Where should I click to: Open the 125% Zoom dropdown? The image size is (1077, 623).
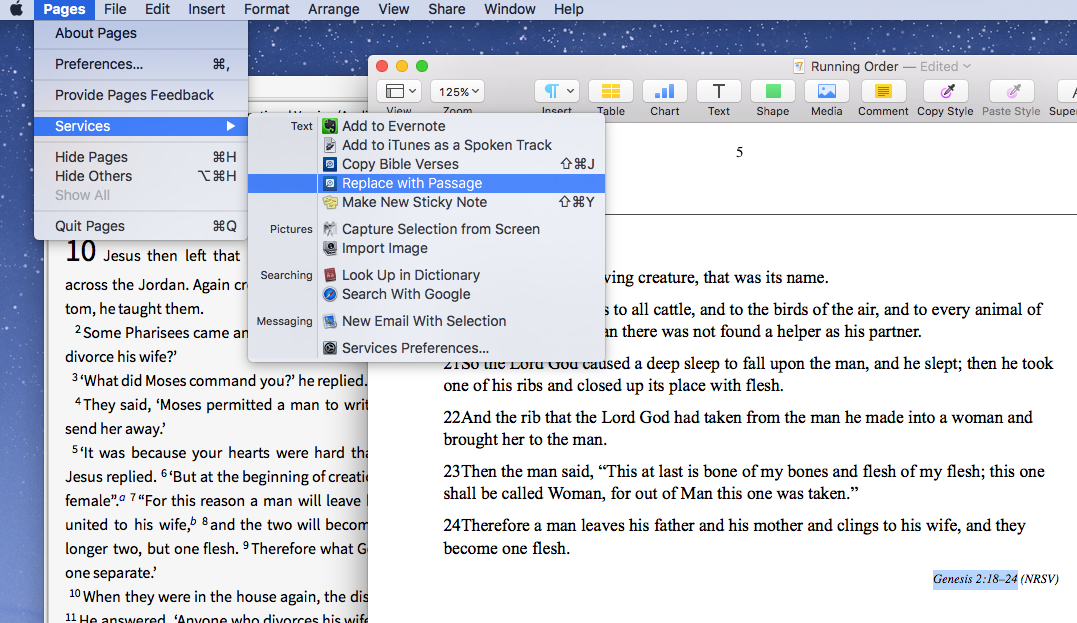(x=458, y=91)
